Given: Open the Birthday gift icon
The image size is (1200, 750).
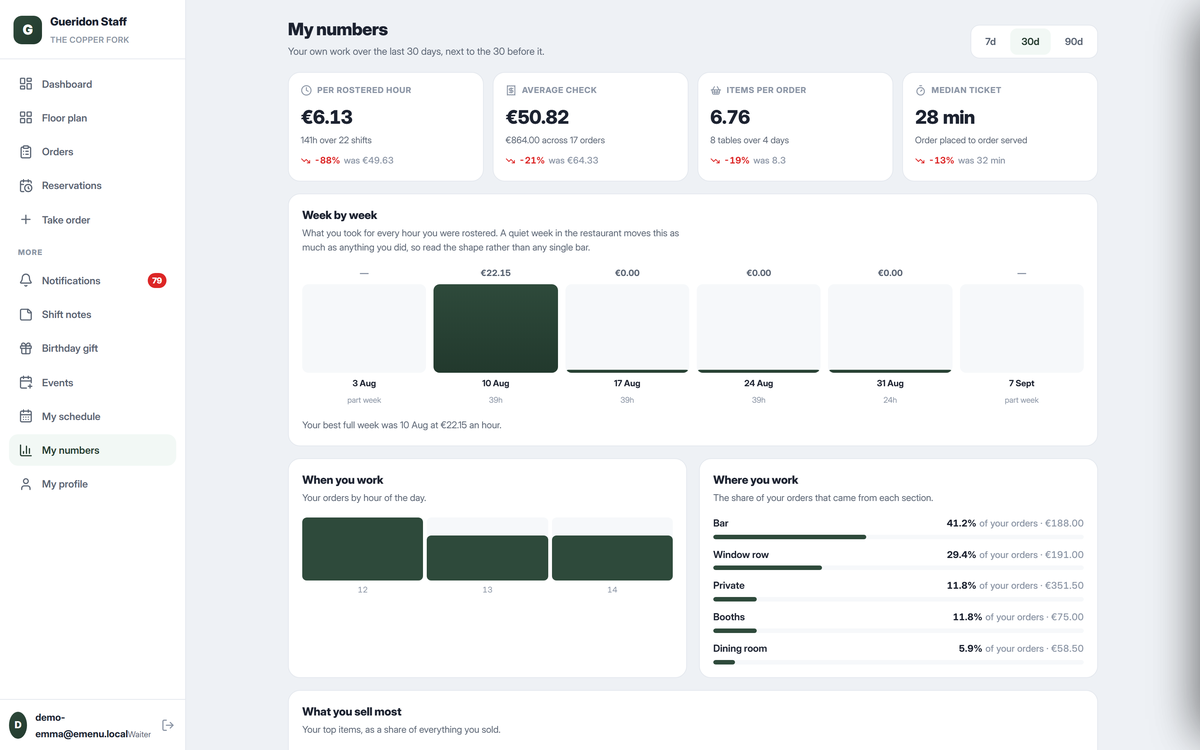Looking at the screenshot, I should (x=26, y=349).
